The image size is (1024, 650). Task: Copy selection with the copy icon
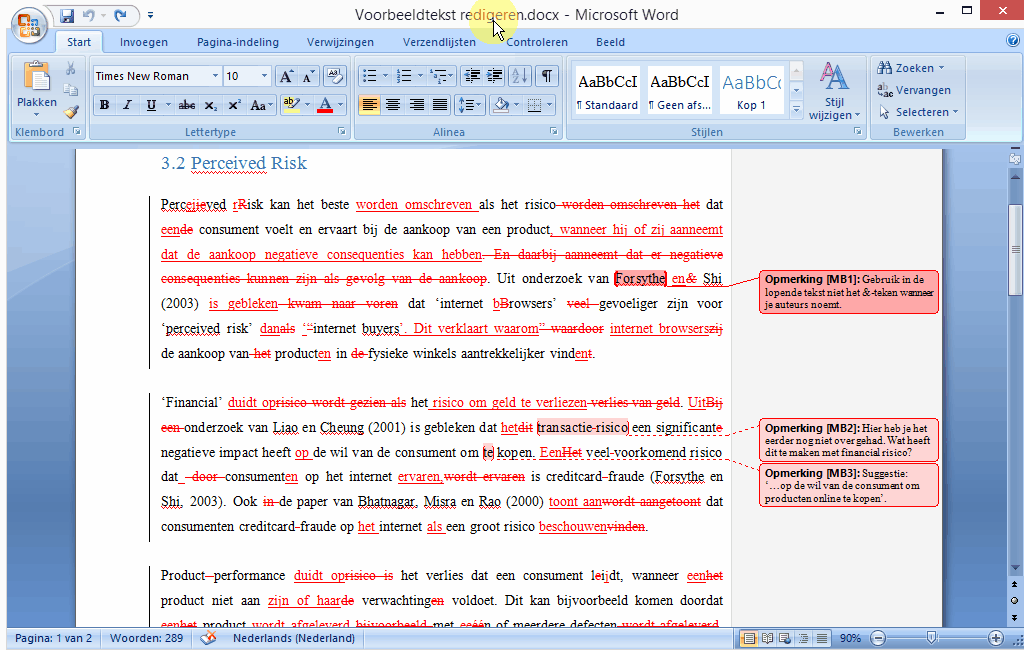tap(71, 90)
